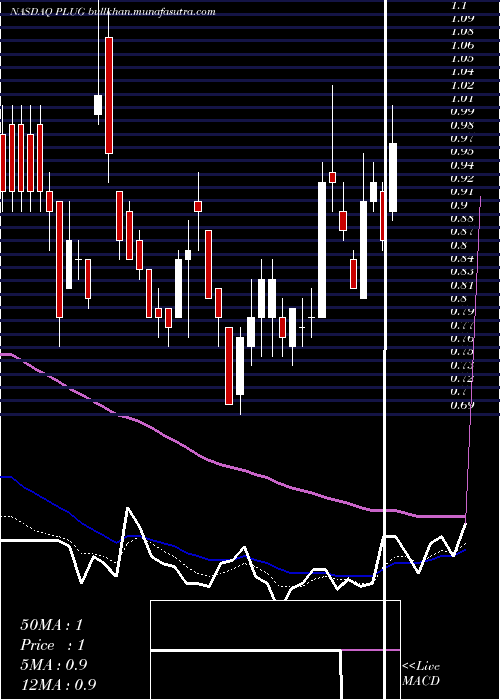The width and height of the screenshot is (500, 700).
Task: Click the 0.72 price axis label
Action: pos(462,379)
